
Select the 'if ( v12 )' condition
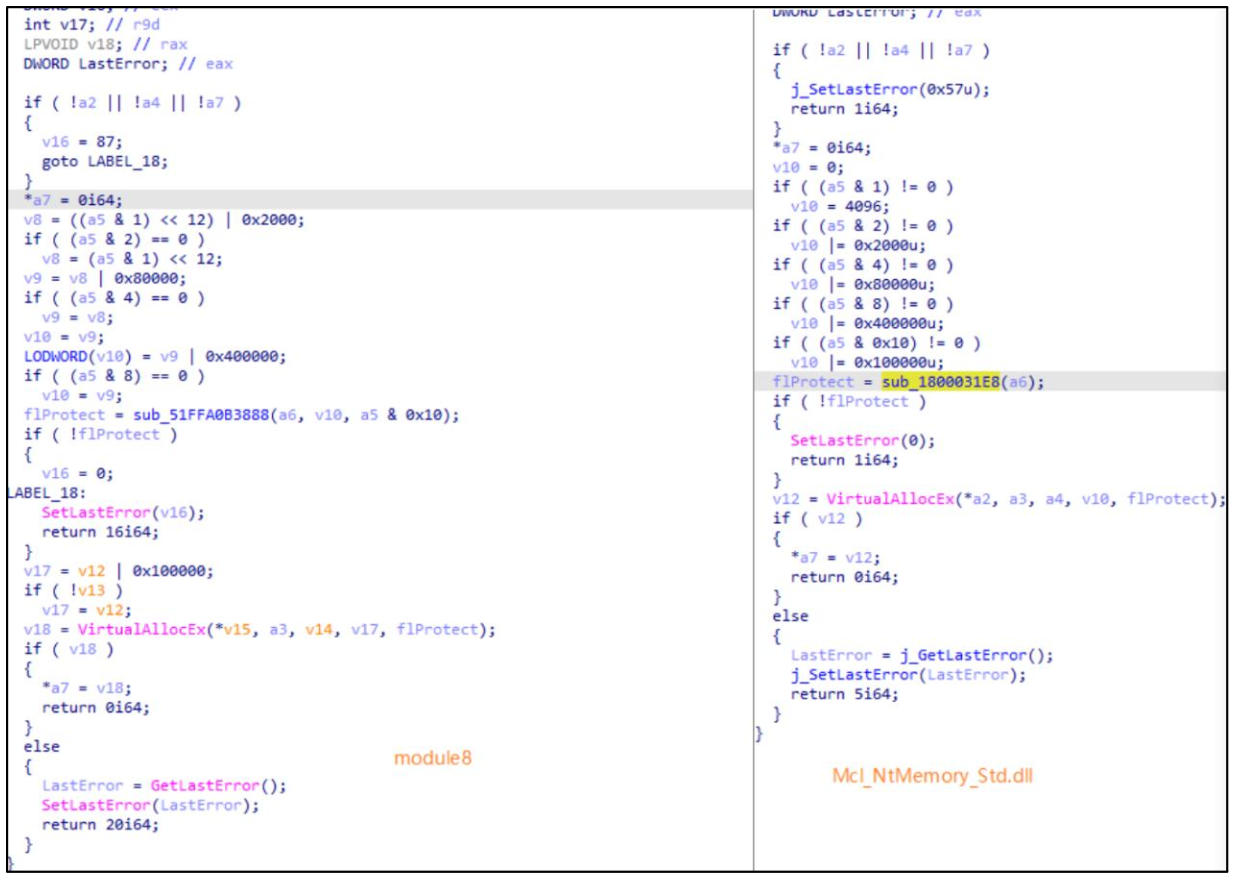816,519
